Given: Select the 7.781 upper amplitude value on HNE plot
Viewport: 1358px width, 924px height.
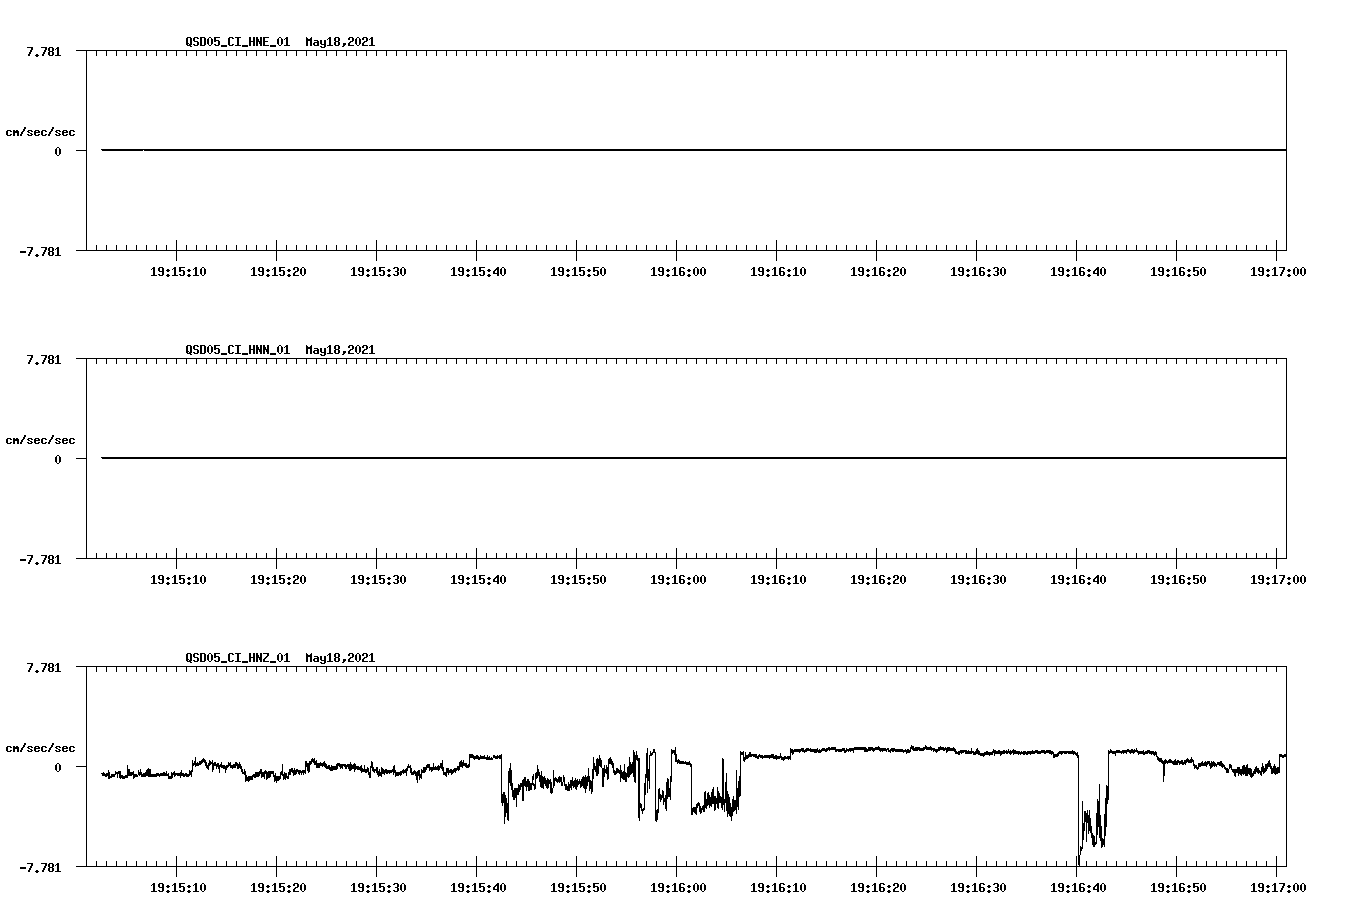Looking at the screenshot, I should point(45,50).
